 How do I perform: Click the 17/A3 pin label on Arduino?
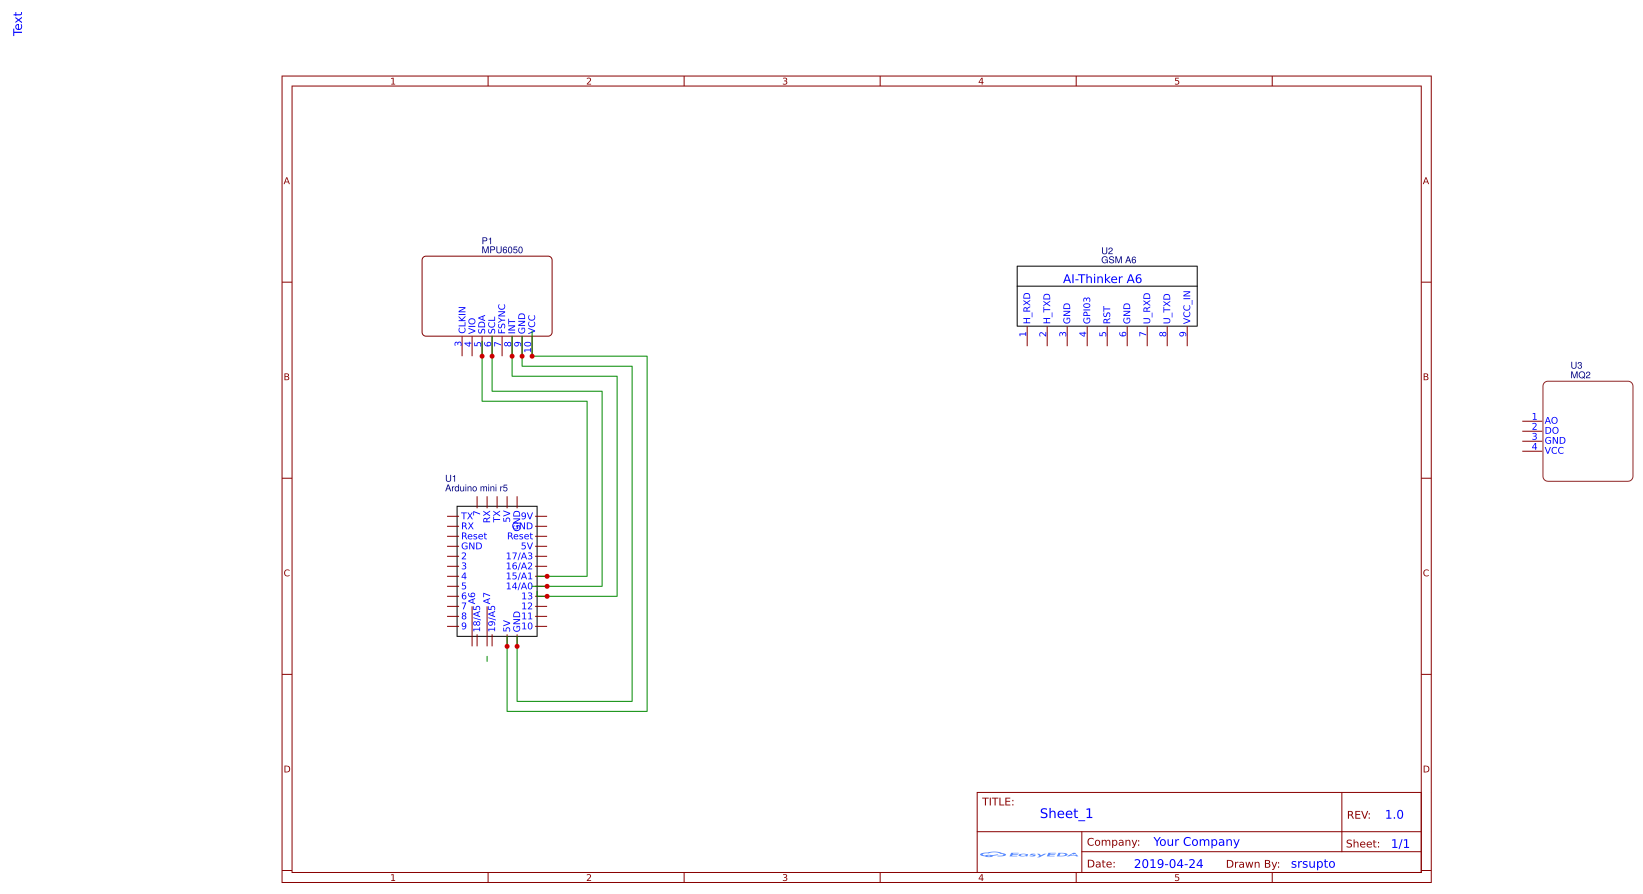[519, 556]
